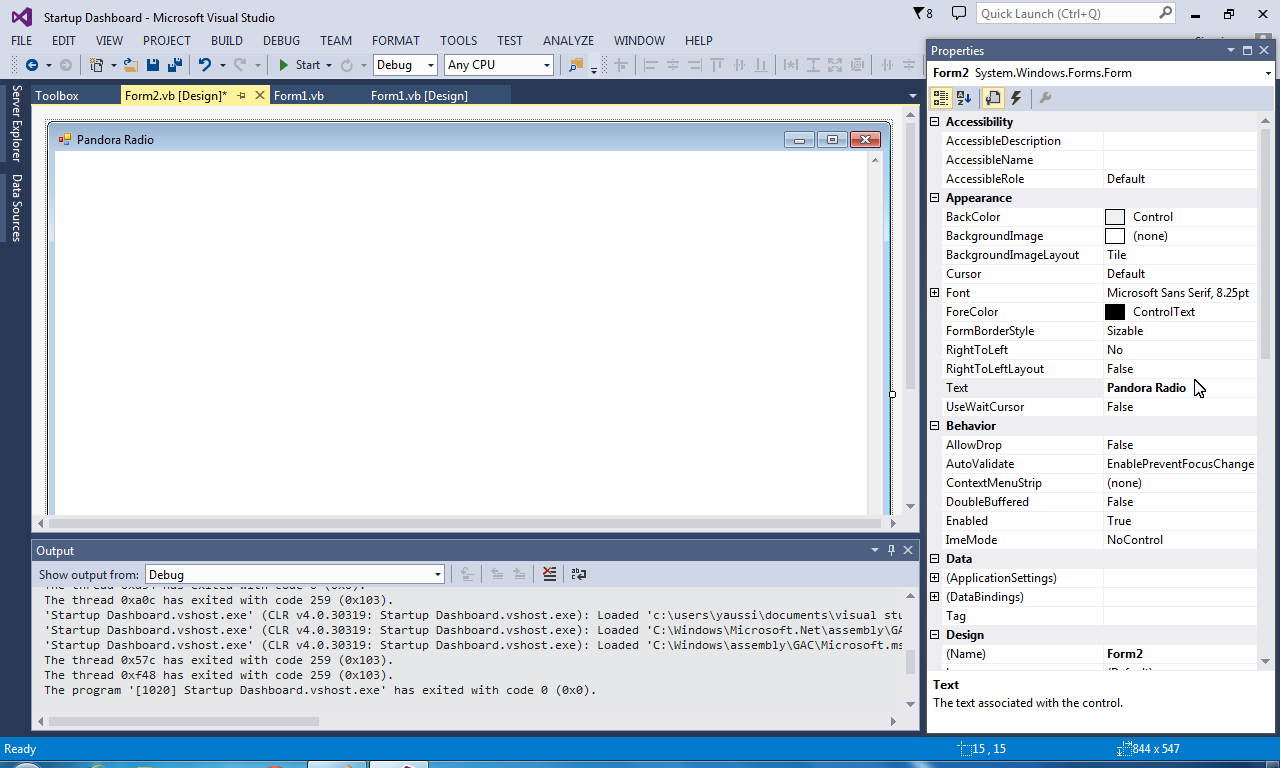Open the BUILD menu
This screenshot has width=1281, height=768.
pos(227,41)
